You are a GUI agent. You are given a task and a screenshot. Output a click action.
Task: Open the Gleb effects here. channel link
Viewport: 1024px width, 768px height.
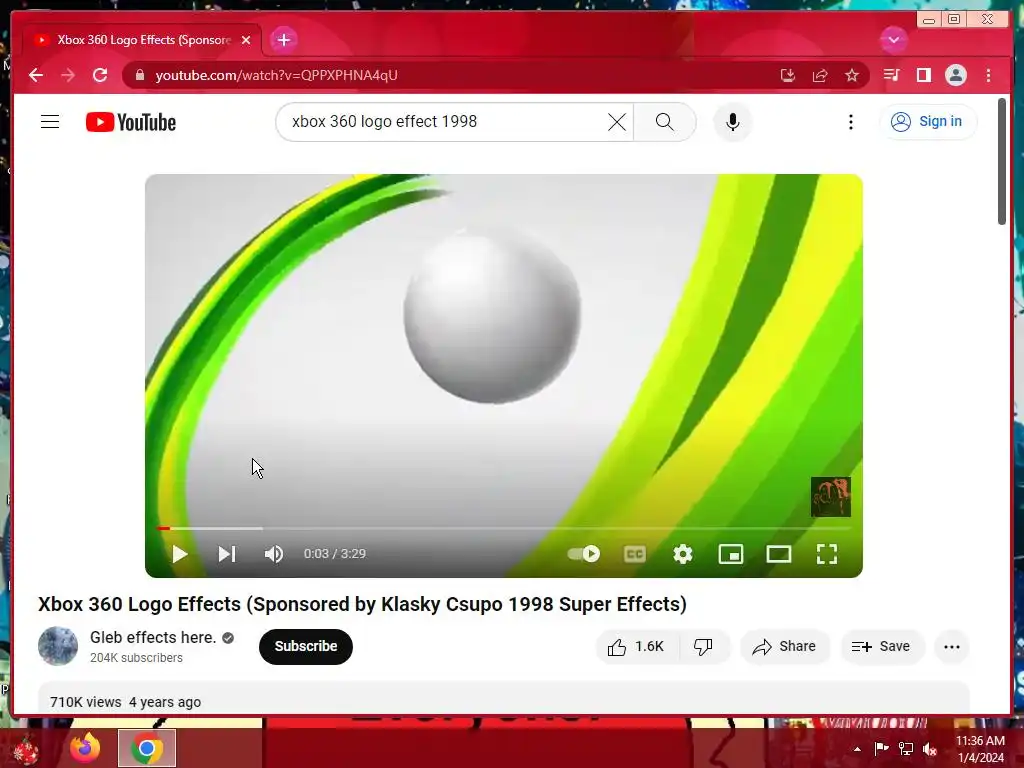point(153,637)
